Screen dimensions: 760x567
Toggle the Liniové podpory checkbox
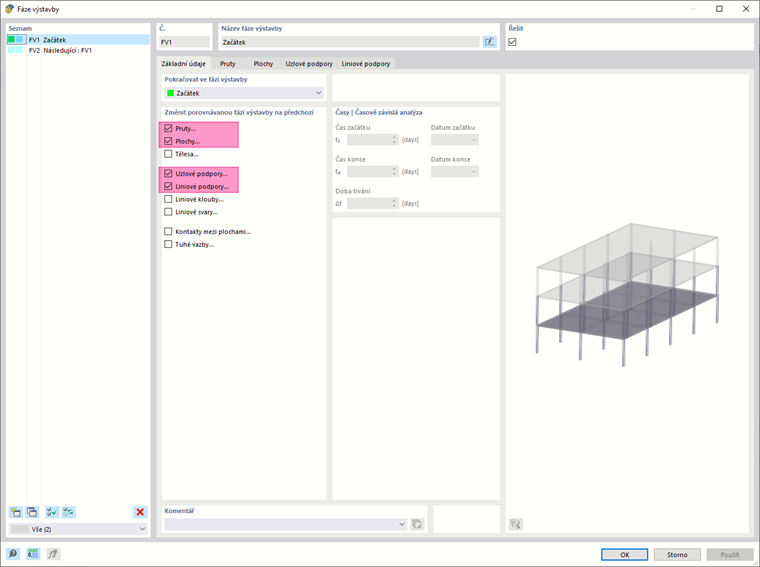168,186
